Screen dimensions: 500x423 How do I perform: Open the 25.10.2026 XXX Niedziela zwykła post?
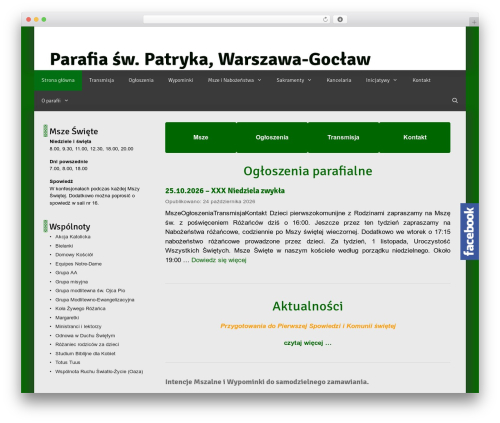tap(225, 191)
